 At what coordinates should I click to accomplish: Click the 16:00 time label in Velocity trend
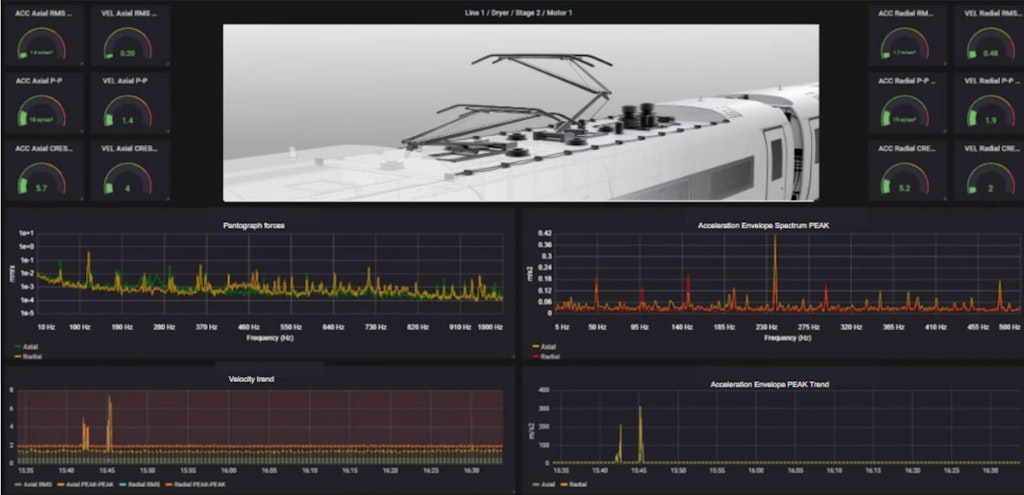pos(229,470)
